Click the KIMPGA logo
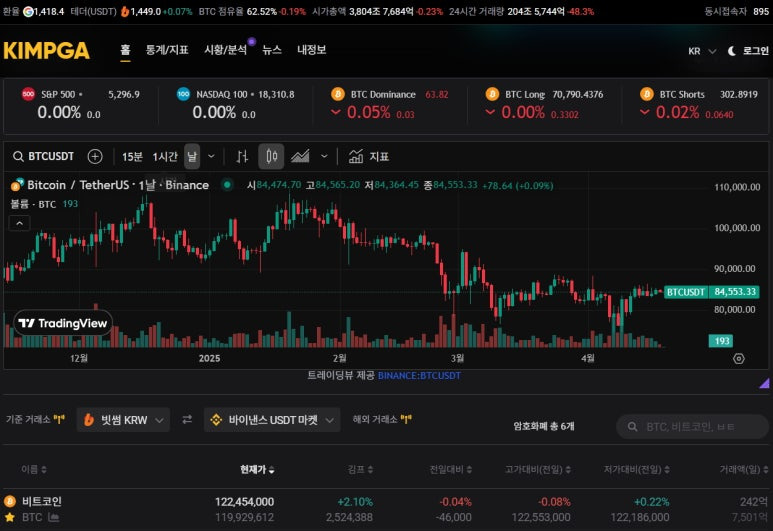The width and height of the screenshot is (773, 531). pos(47,50)
